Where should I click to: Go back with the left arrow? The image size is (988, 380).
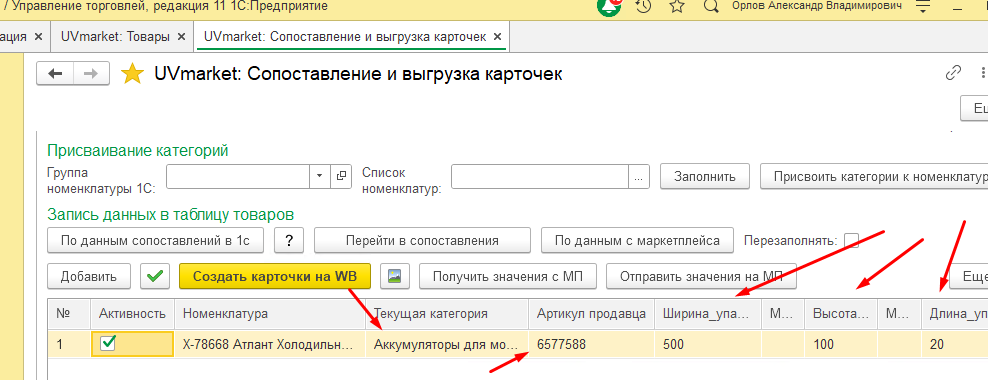pos(55,73)
